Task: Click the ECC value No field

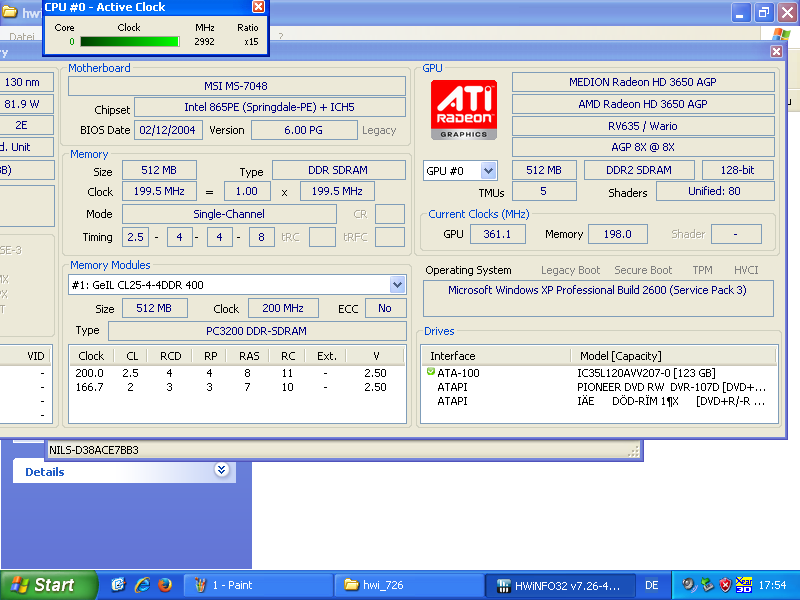Action: click(385, 308)
